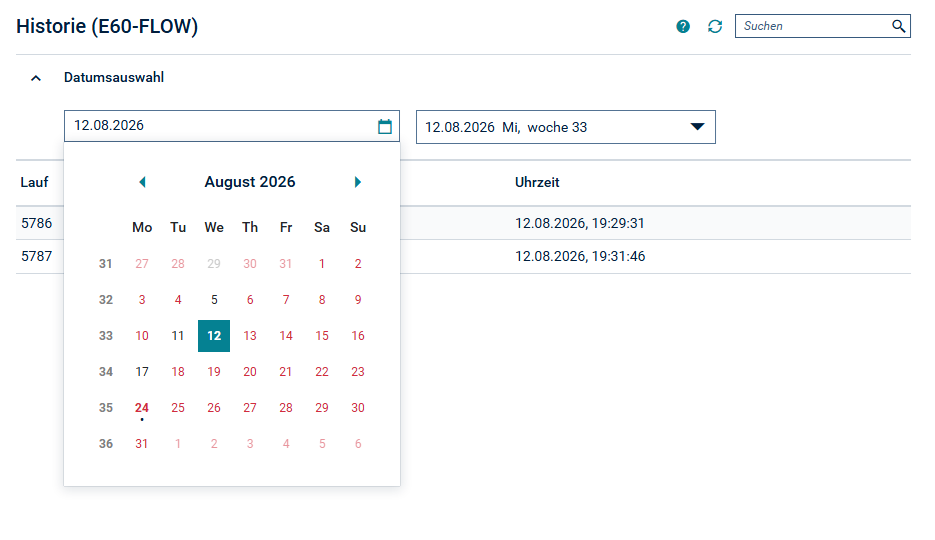The image size is (935, 540).
Task: Select today's date, August 24
Action: pyautogui.click(x=142, y=408)
